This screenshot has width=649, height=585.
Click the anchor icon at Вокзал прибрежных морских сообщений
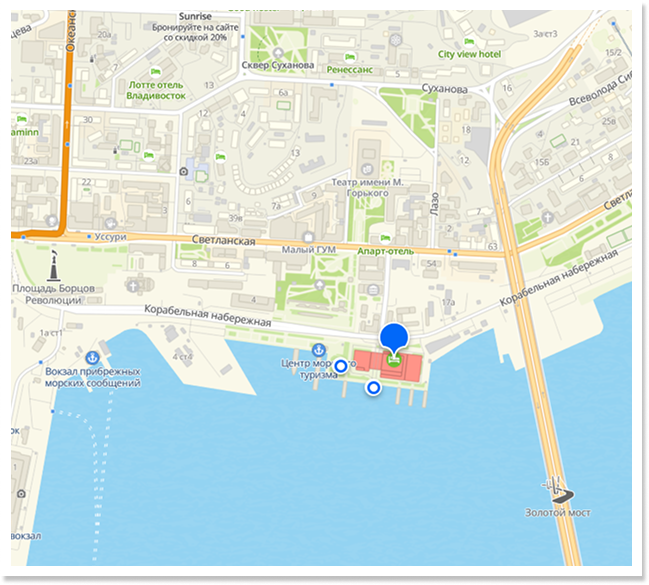pos(91,357)
